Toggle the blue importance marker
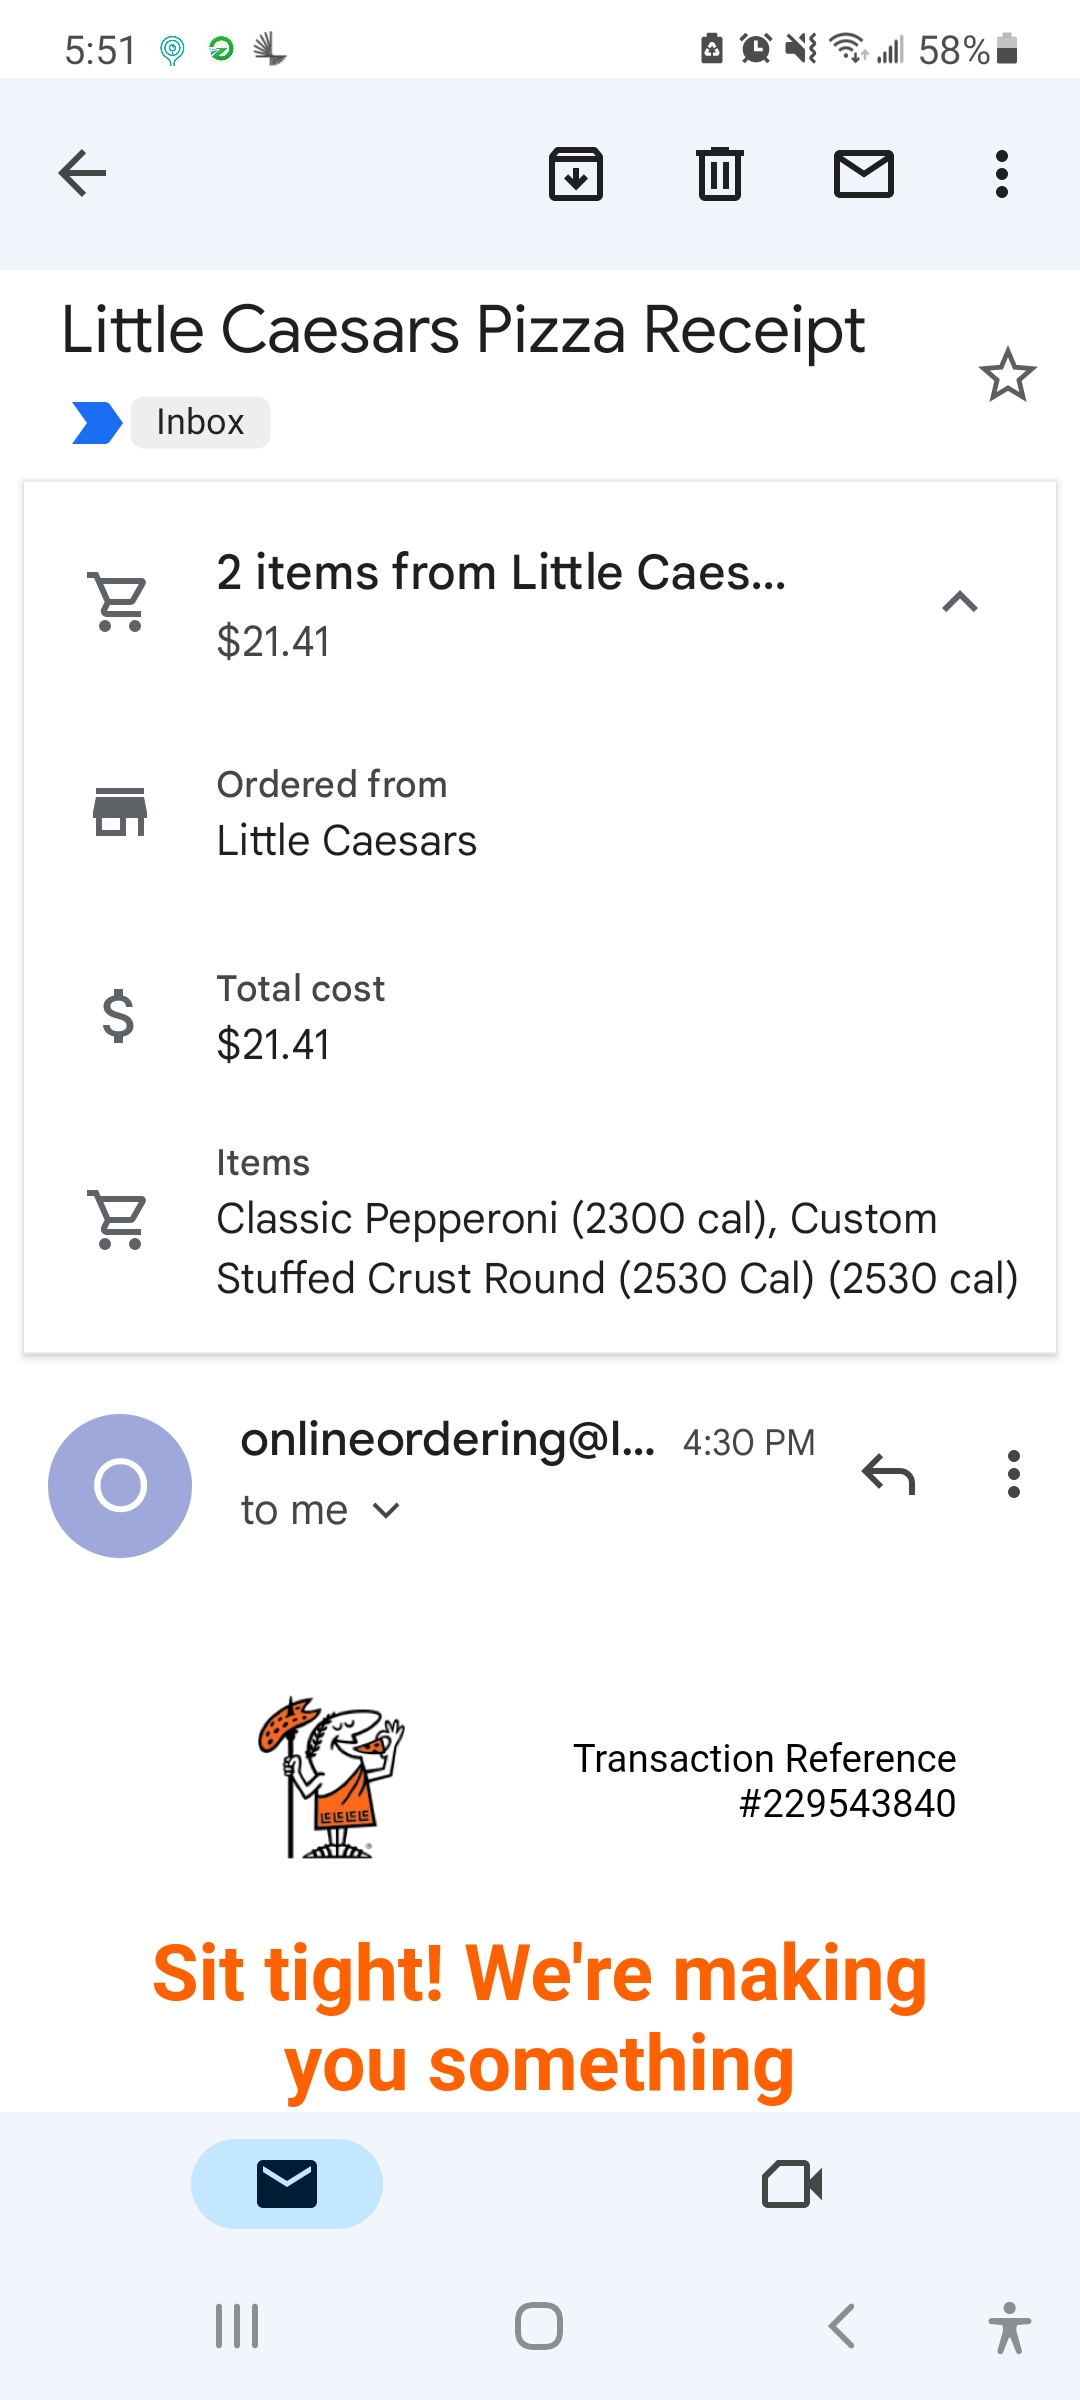The width and height of the screenshot is (1080, 2400). 97,422
